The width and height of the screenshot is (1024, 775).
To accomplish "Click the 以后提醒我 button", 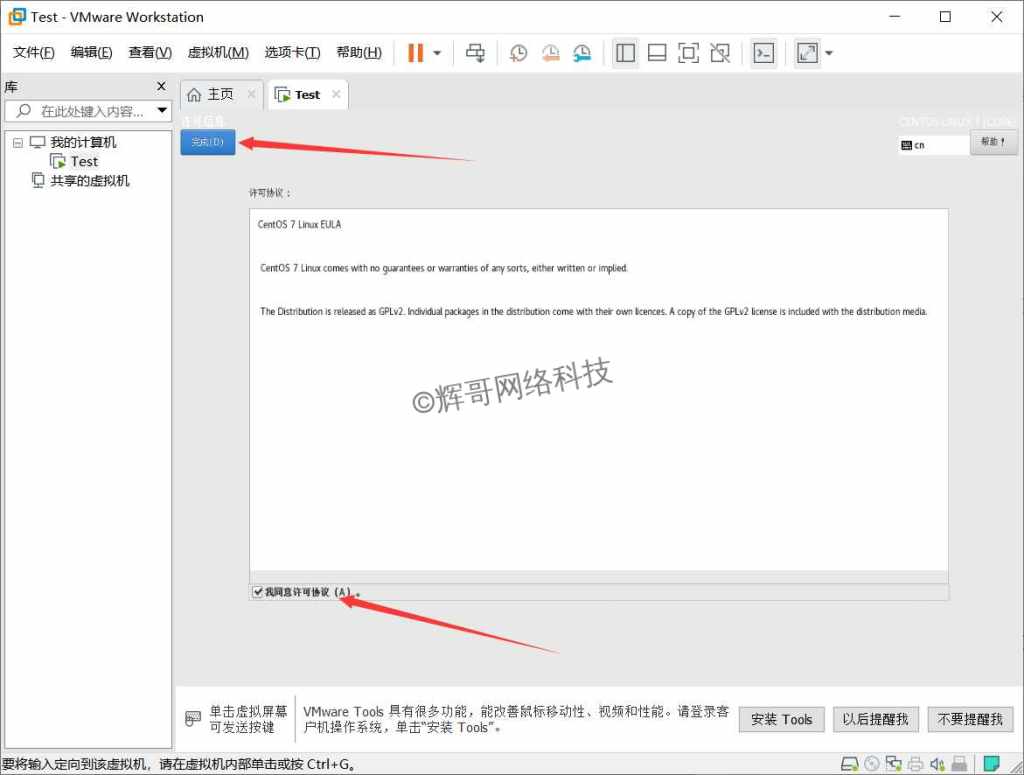I will coord(876,720).
